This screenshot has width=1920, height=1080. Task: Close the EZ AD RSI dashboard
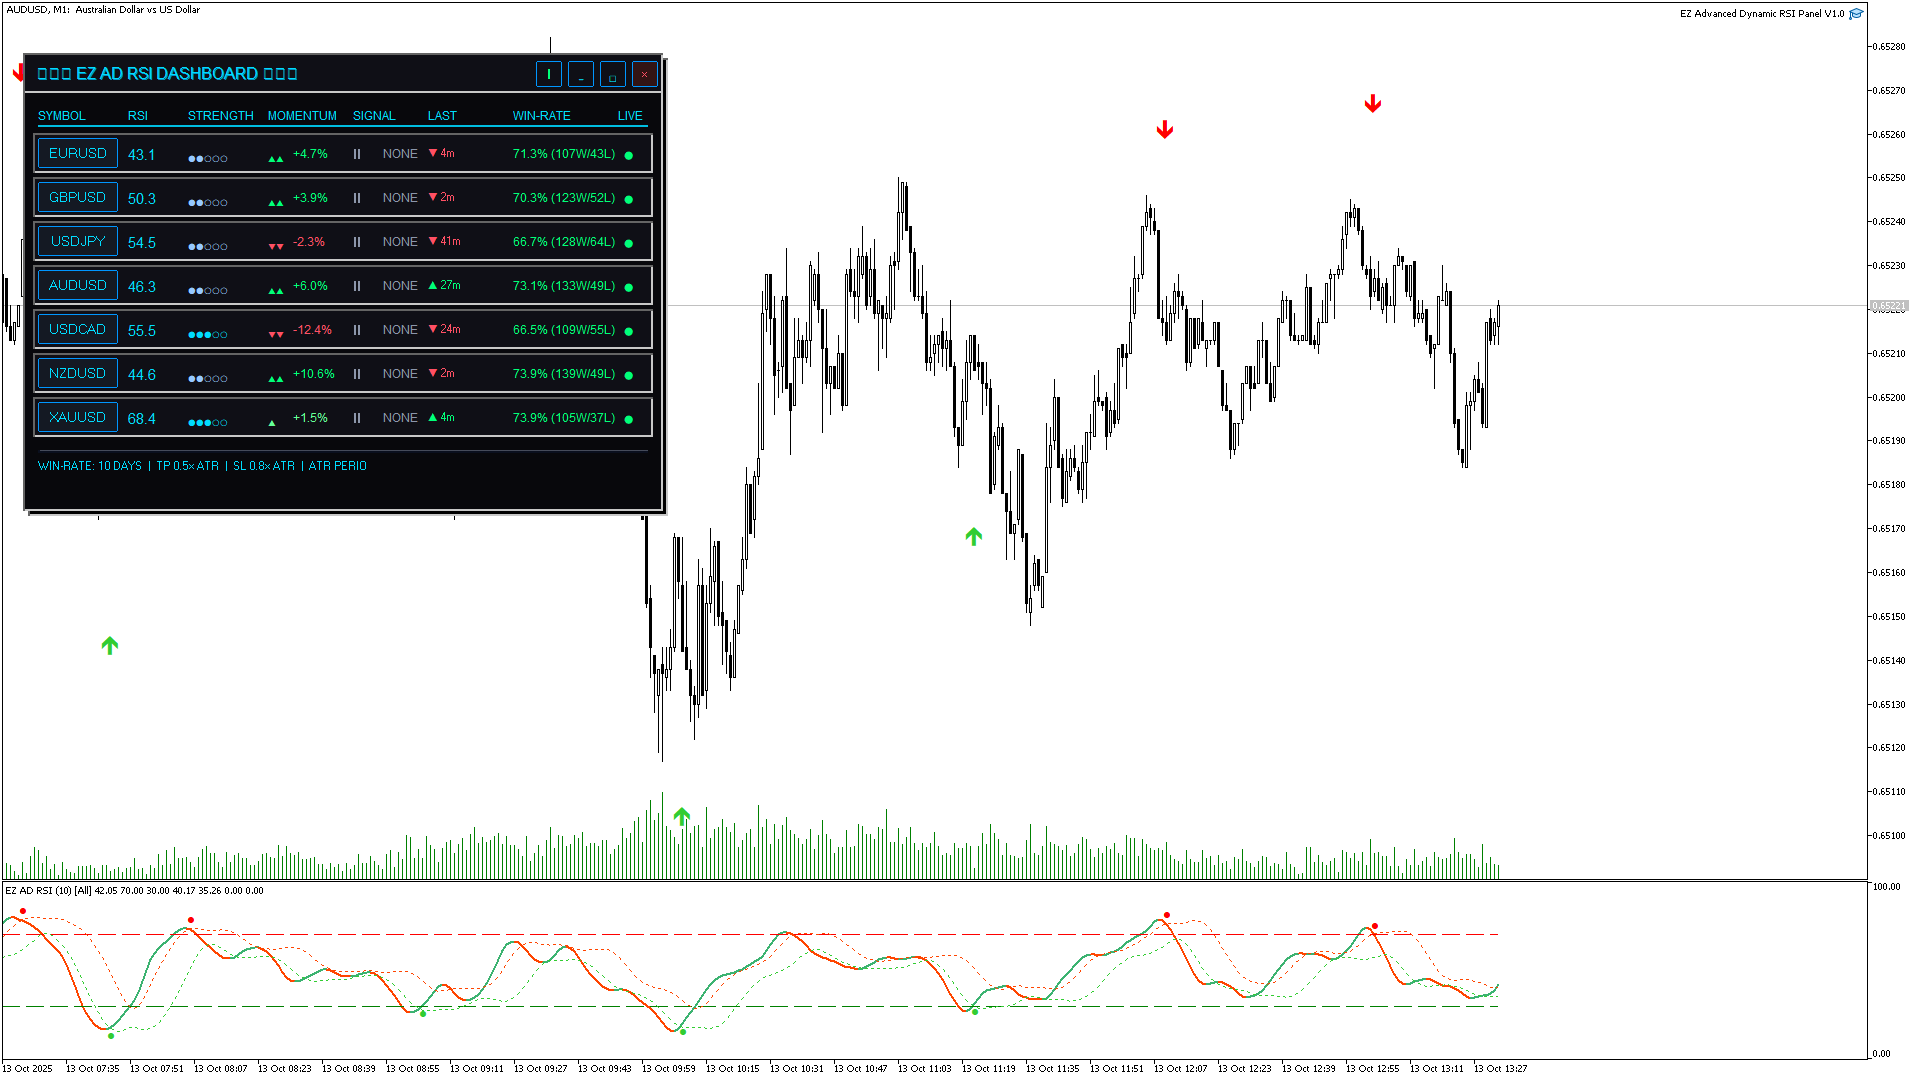644,74
